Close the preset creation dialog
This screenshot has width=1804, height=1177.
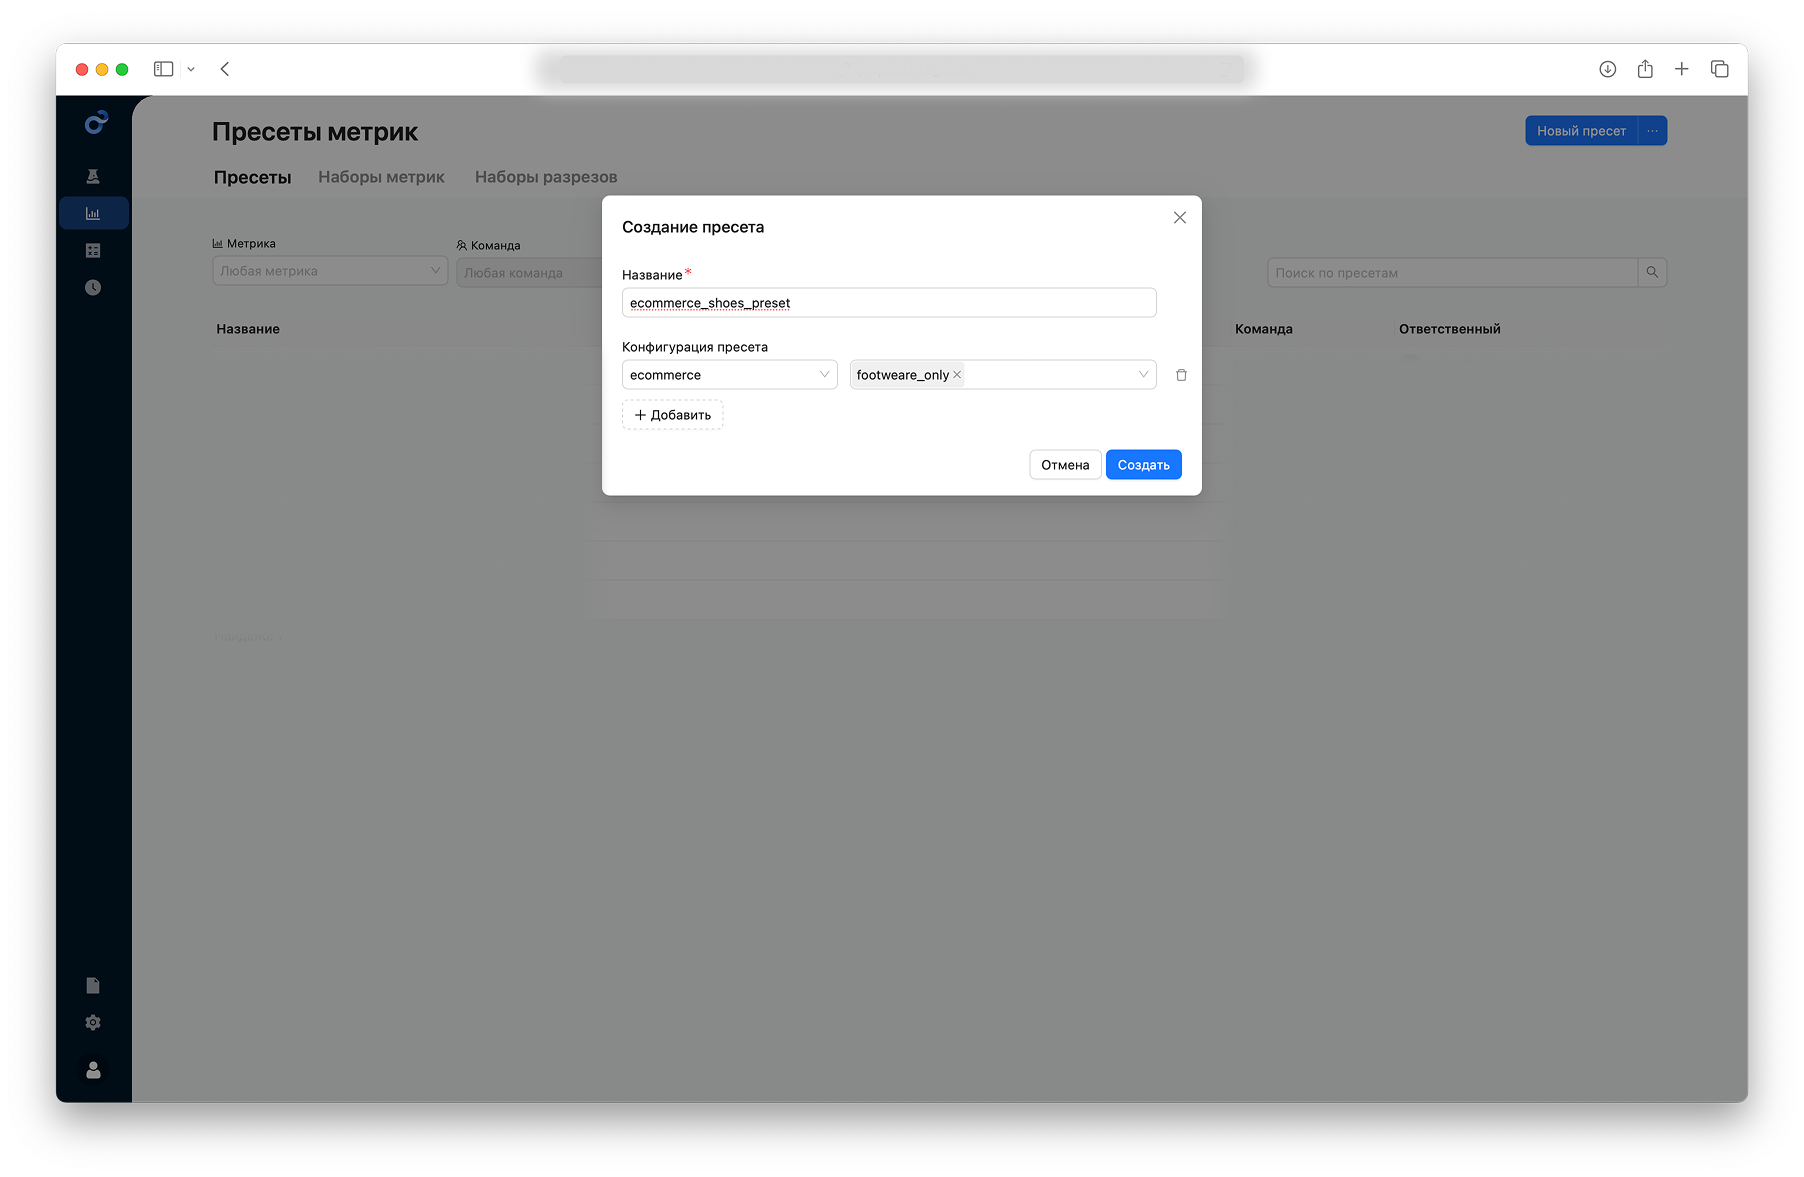click(1180, 218)
